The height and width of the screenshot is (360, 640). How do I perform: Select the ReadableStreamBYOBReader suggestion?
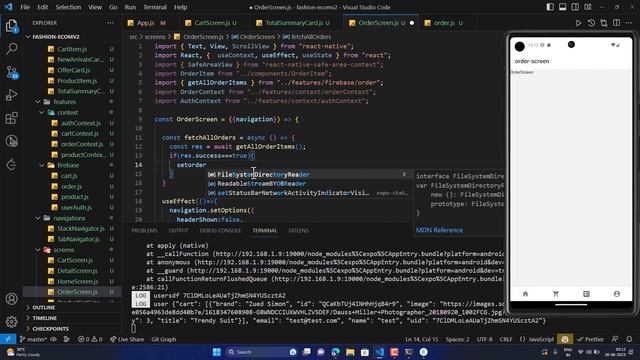pos(308,184)
